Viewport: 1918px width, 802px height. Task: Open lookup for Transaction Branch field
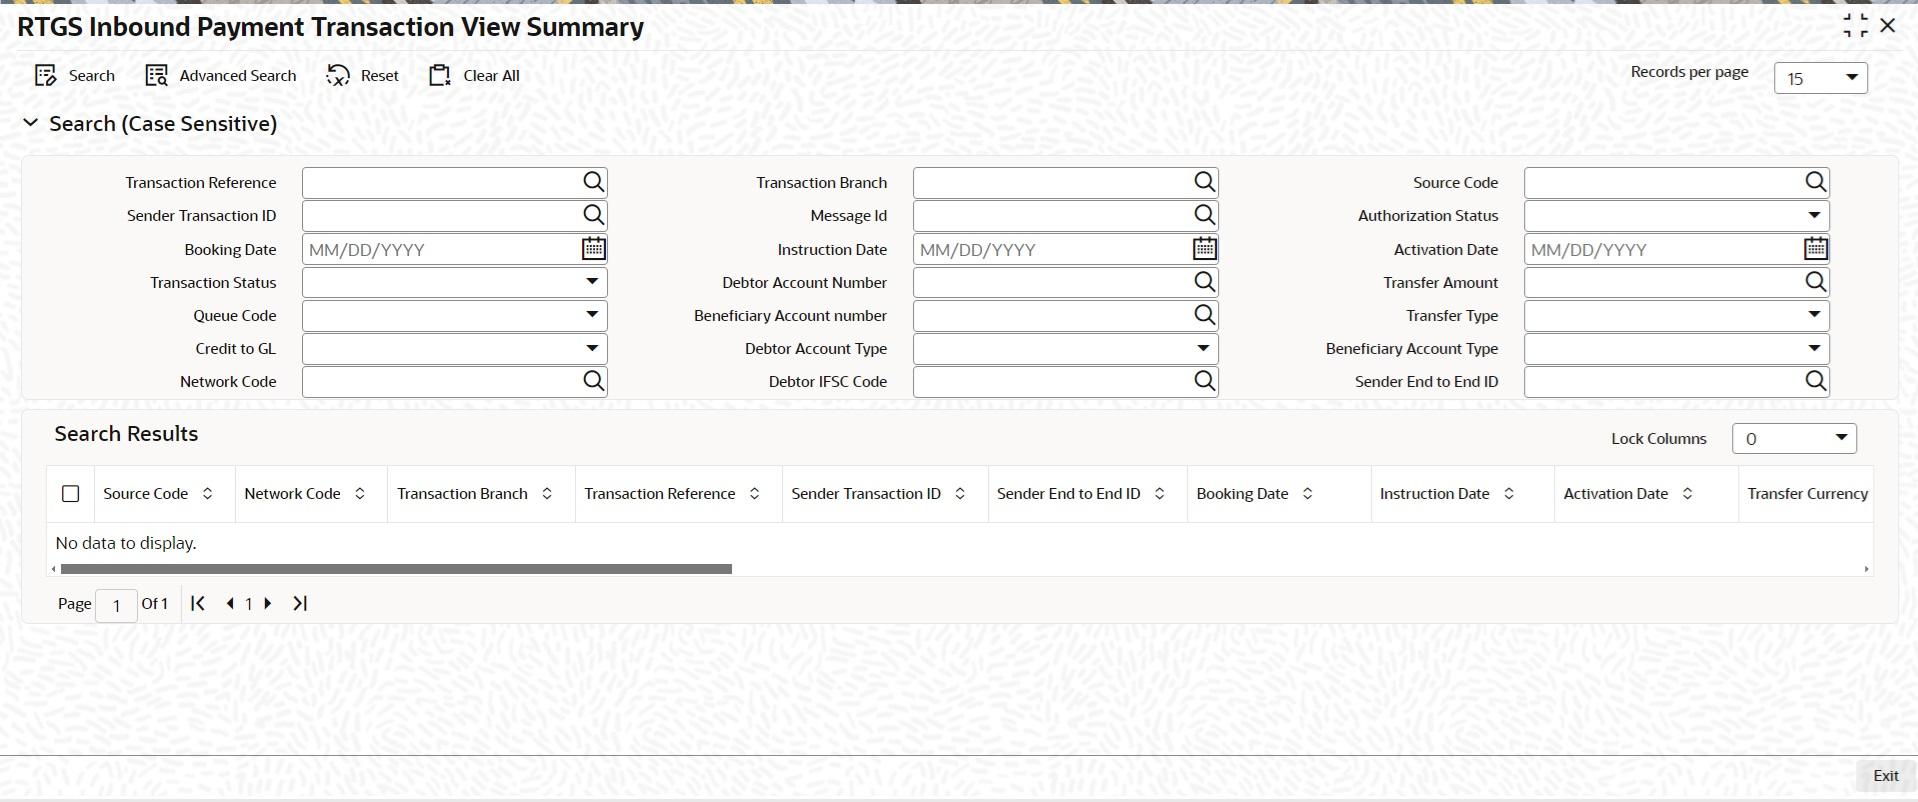coord(1204,182)
